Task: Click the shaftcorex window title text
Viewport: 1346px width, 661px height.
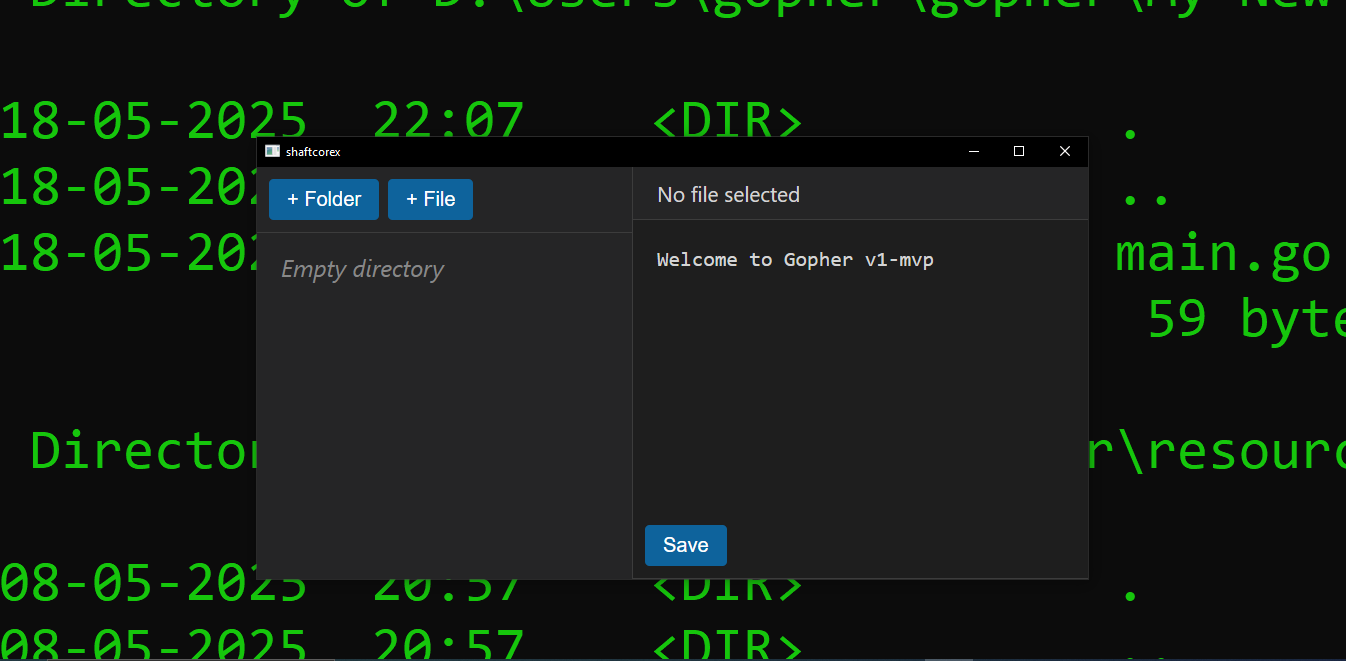Action: click(313, 152)
